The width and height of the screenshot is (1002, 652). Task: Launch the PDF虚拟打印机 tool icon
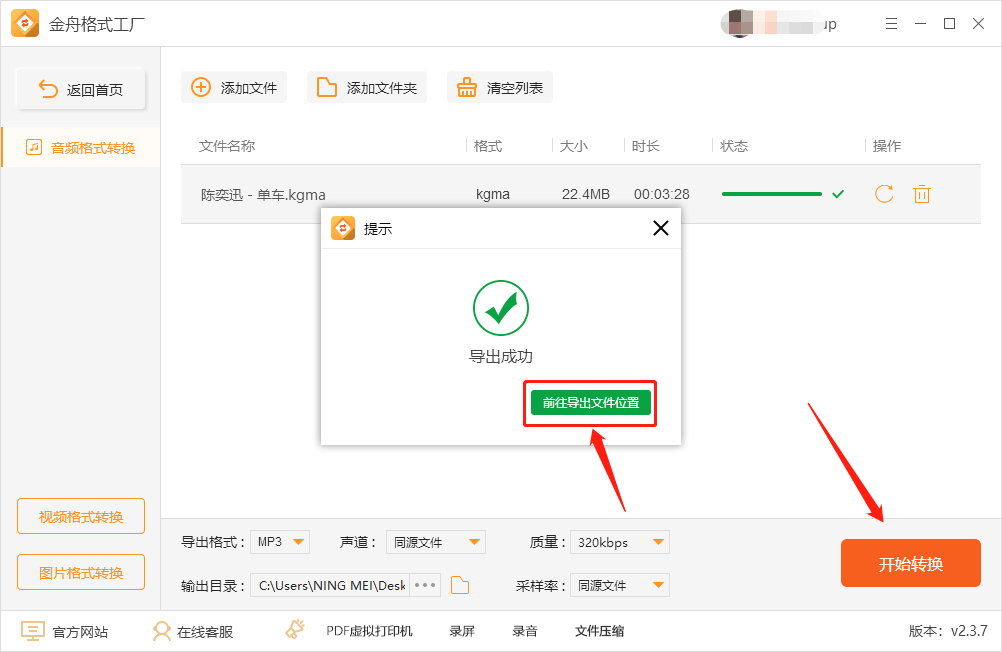(295, 631)
